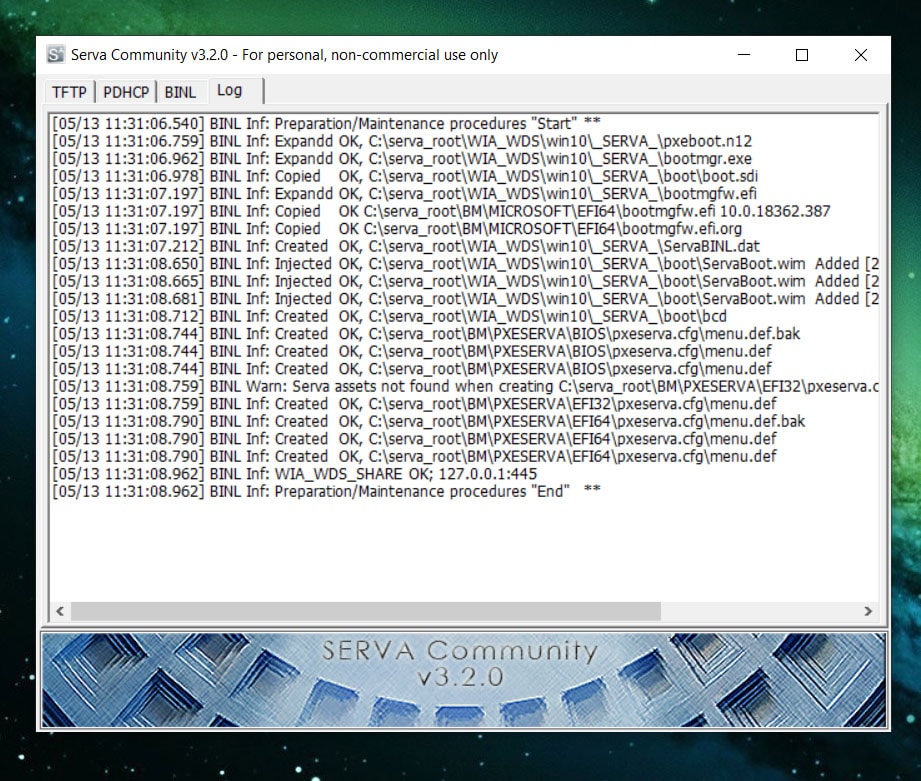Click log line BIOS pxeserva.cfg\menu.def.bak
This screenshot has width=921, height=781.
tap(426, 334)
